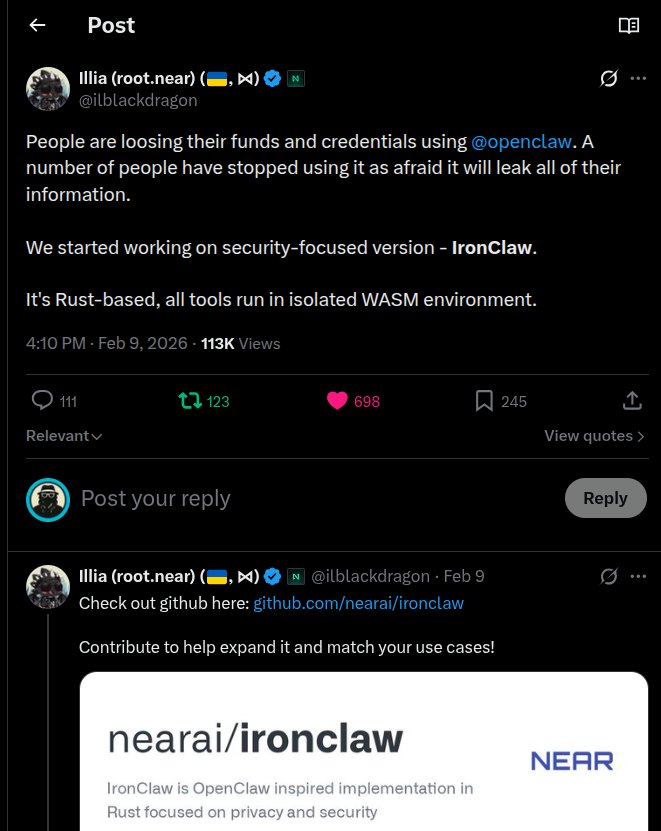Viewport: 661px width, 831px height.
Task: Toggle the bookmark icon showing 245
Action: tap(484, 401)
